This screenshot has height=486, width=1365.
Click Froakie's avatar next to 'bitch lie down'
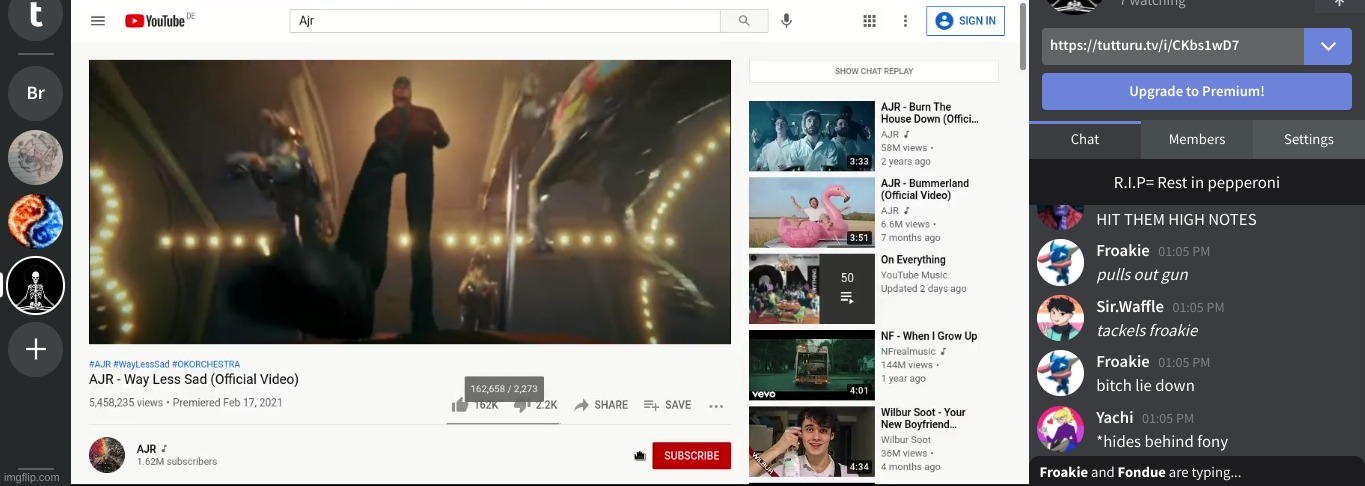pyautogui.click(x=1060, y=374)
